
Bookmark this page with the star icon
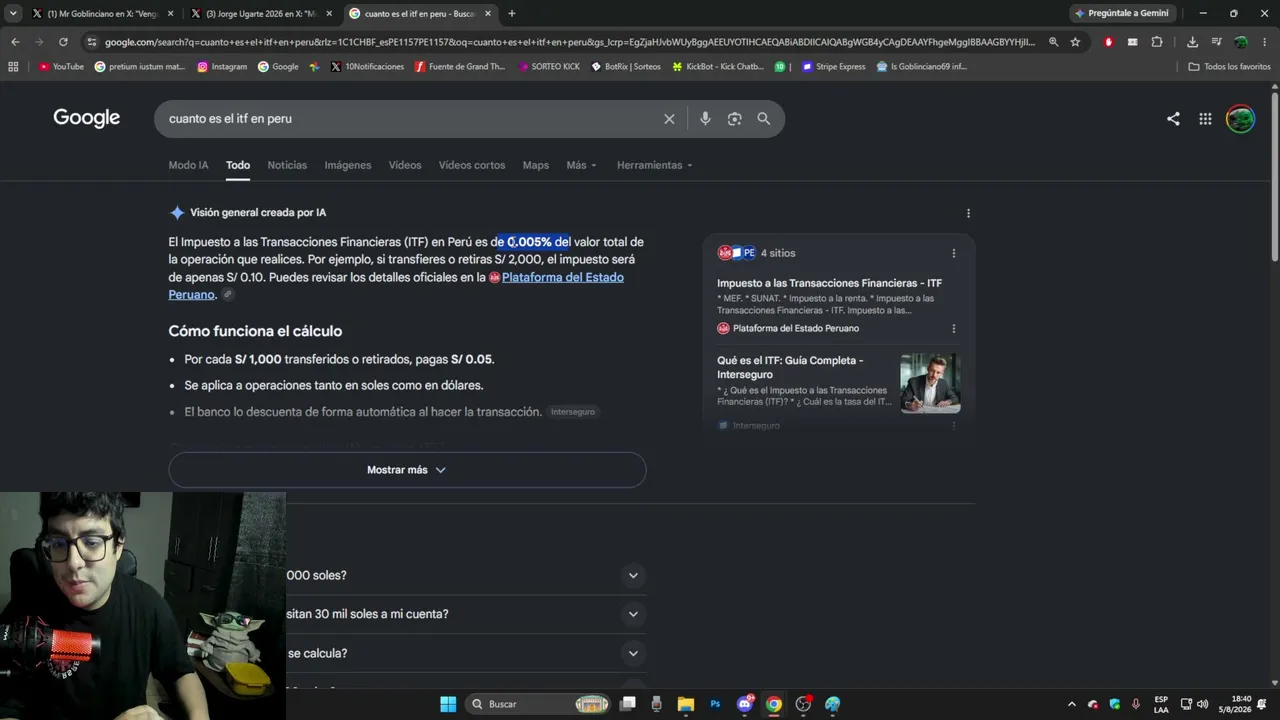1075,42
